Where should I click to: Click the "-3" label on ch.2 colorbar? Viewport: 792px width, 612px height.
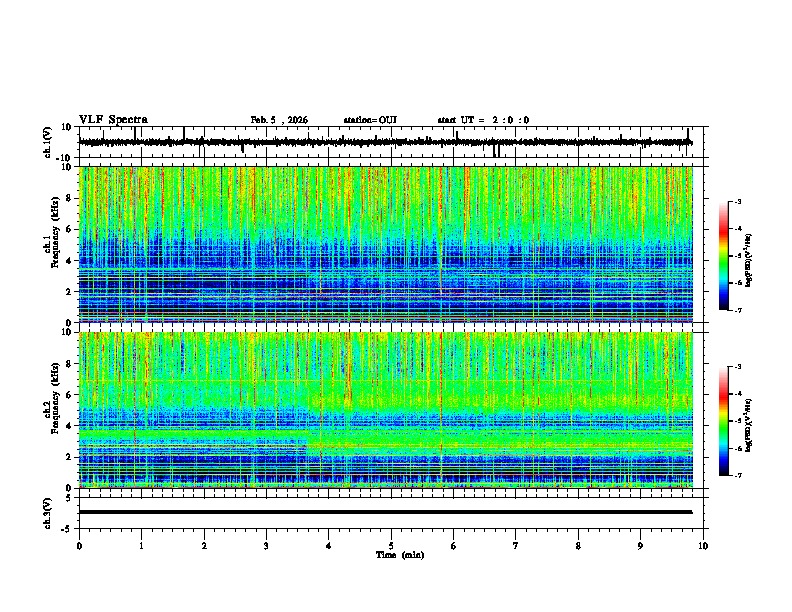tap(738, 367)
